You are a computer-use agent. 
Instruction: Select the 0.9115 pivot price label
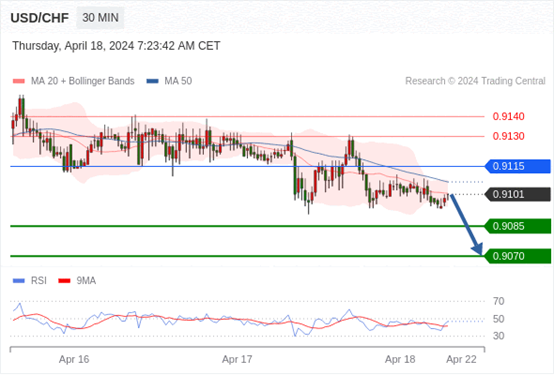coord(518,166)
